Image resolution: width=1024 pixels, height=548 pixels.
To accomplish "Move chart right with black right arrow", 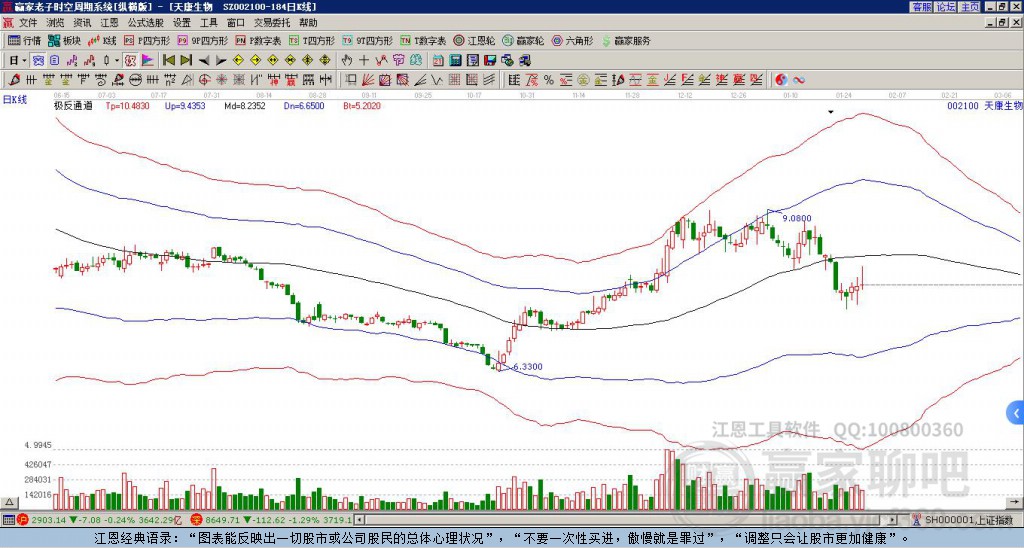I will pyautogui.click(x=221, y=61).
